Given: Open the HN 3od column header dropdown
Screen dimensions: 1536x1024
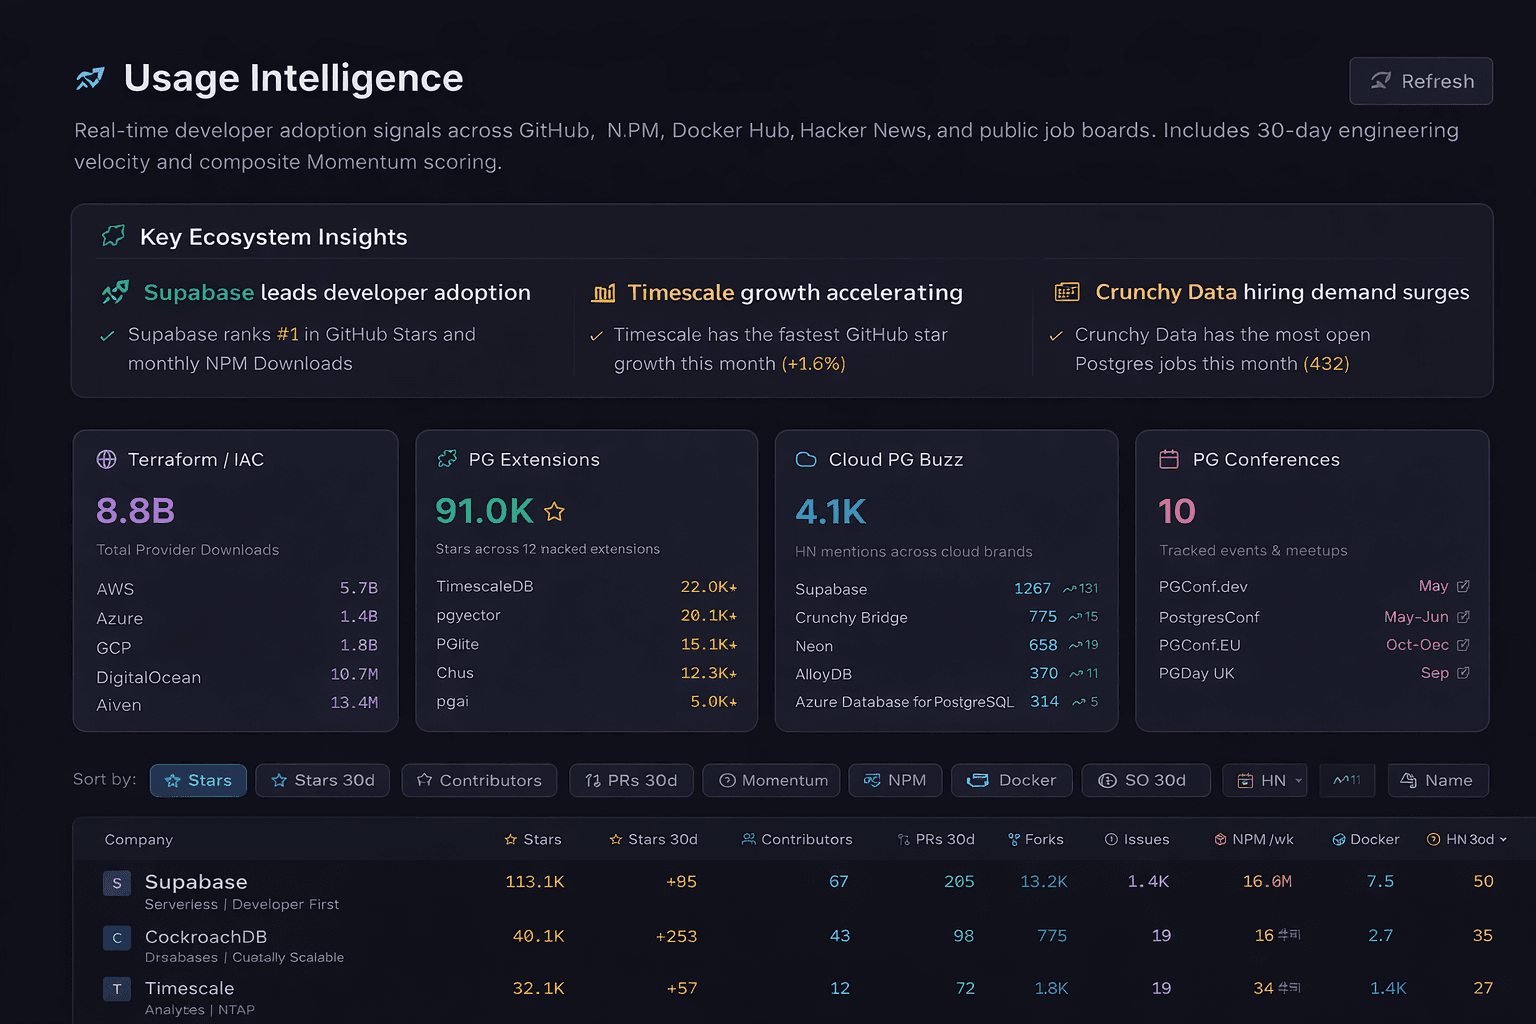Looking at the screenshot, I should coord(1467,839).
